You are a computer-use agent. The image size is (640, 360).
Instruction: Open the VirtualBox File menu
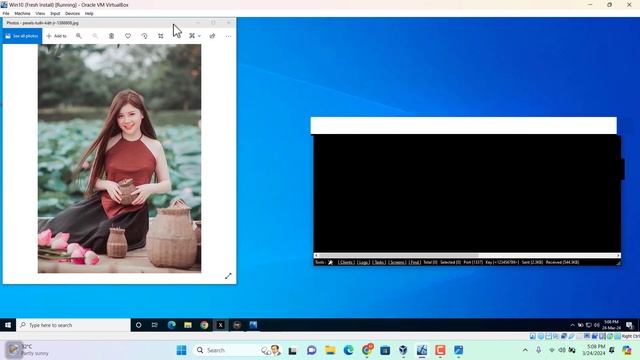[x=6, y=13]
